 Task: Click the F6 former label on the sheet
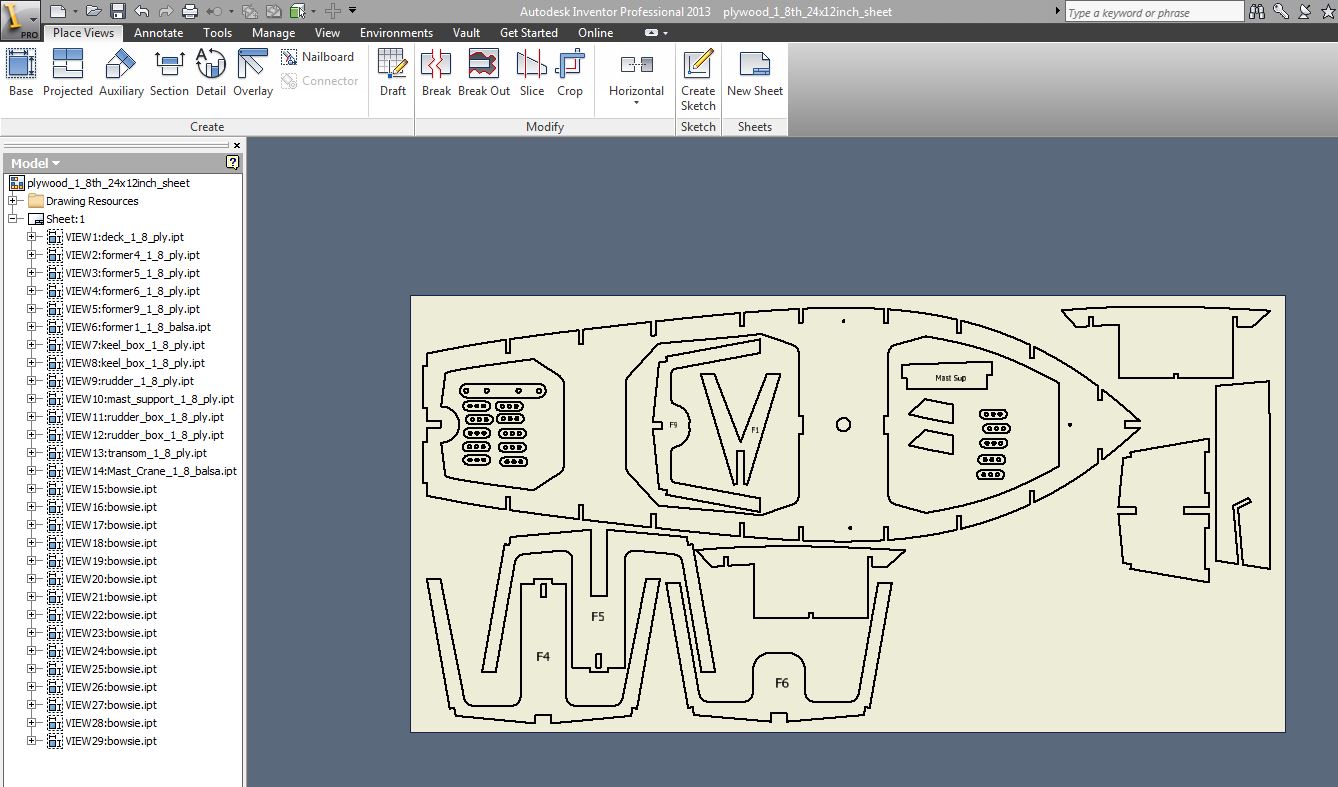point(782,683)
